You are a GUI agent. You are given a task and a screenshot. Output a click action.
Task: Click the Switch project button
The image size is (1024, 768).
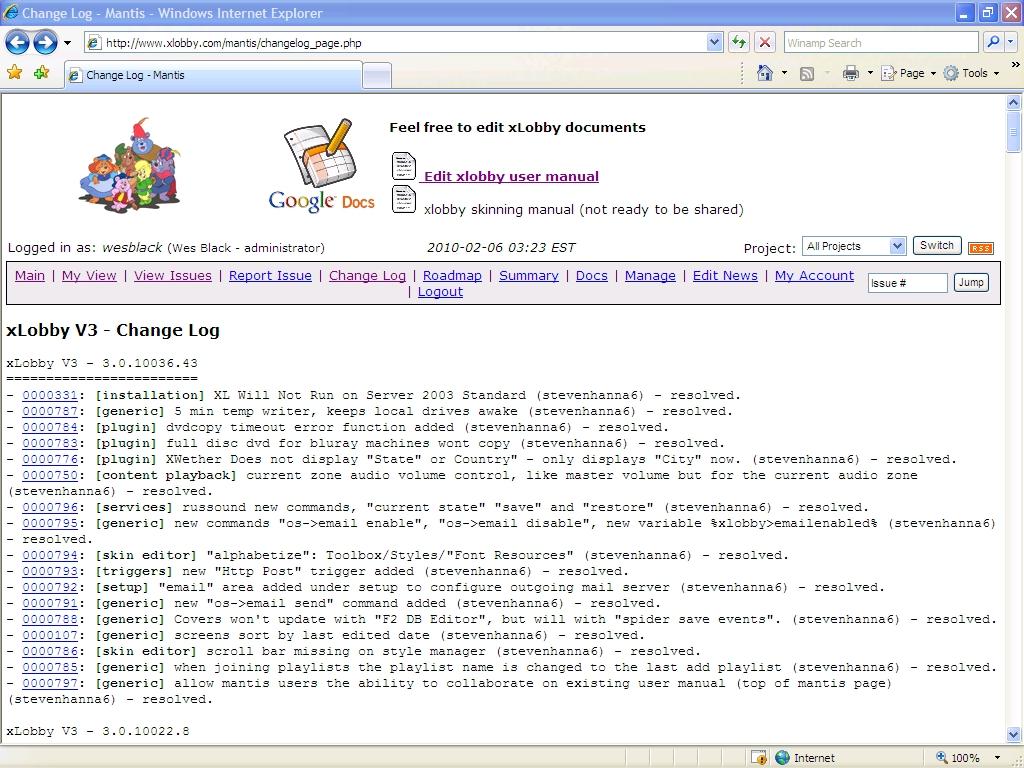[x=936, y=246]
